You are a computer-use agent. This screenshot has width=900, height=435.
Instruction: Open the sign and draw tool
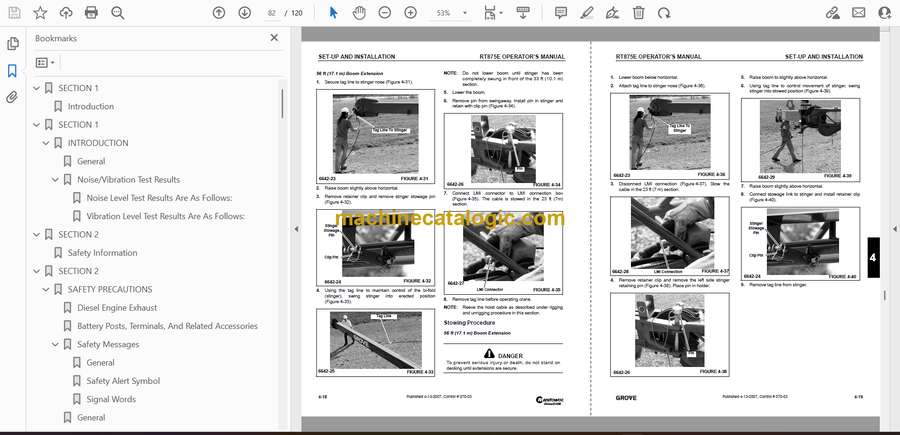[x=612, y=13]
